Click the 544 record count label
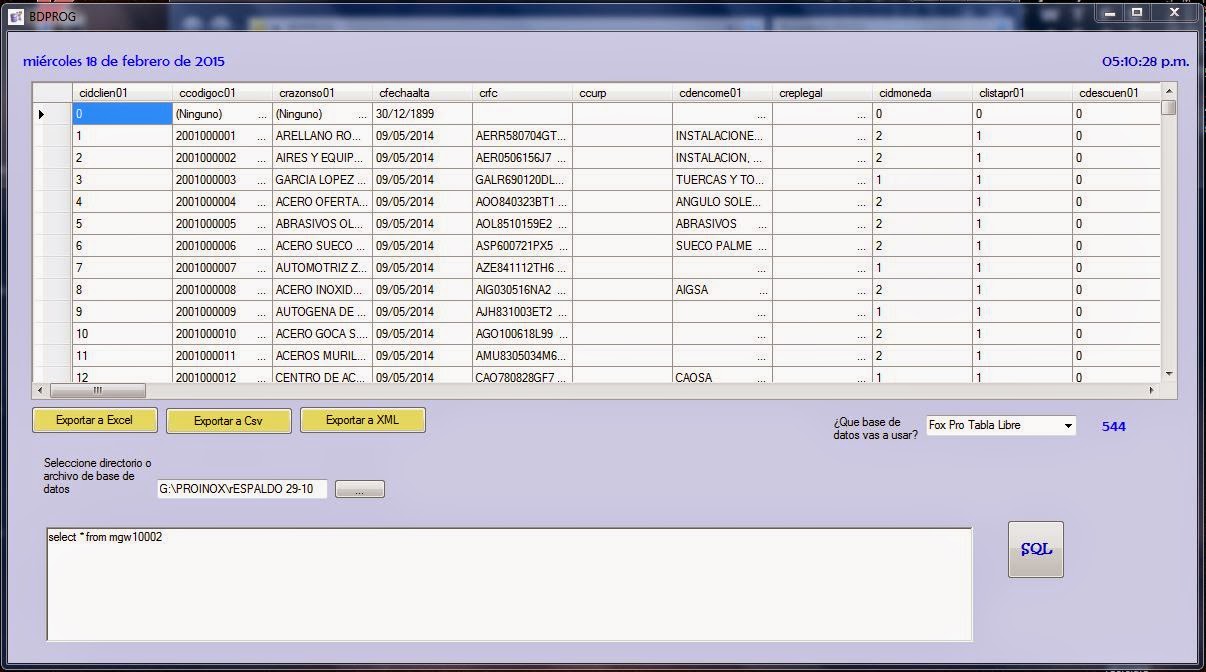1206x672 pixels. coord(1114,426)
